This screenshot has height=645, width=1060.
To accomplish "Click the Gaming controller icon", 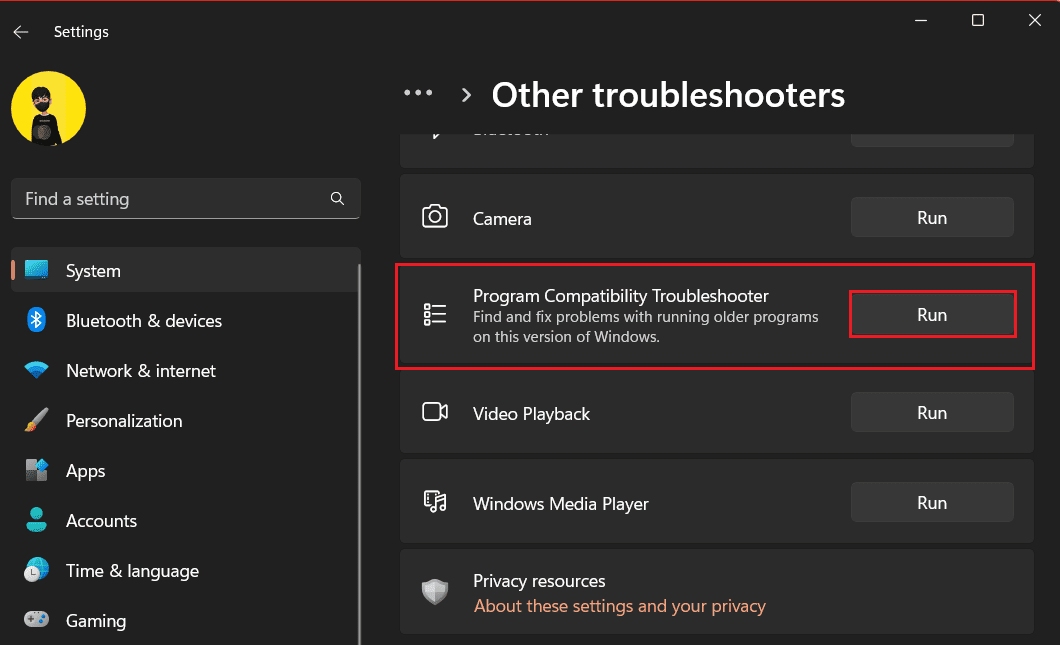I will (x=37, y=619).
